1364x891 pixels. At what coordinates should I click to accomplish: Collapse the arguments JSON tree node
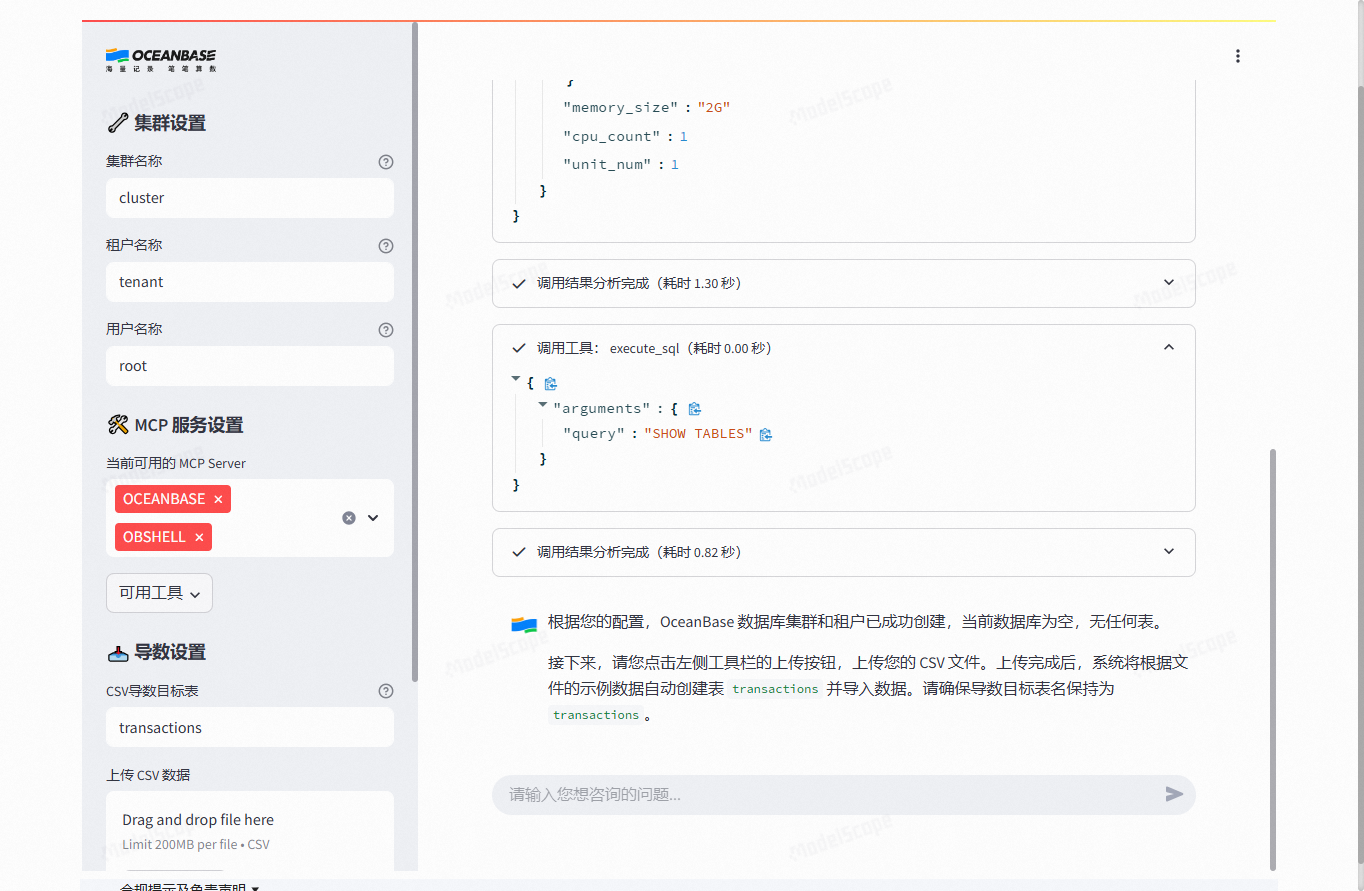pyautogui.click(x=541, y=407)
